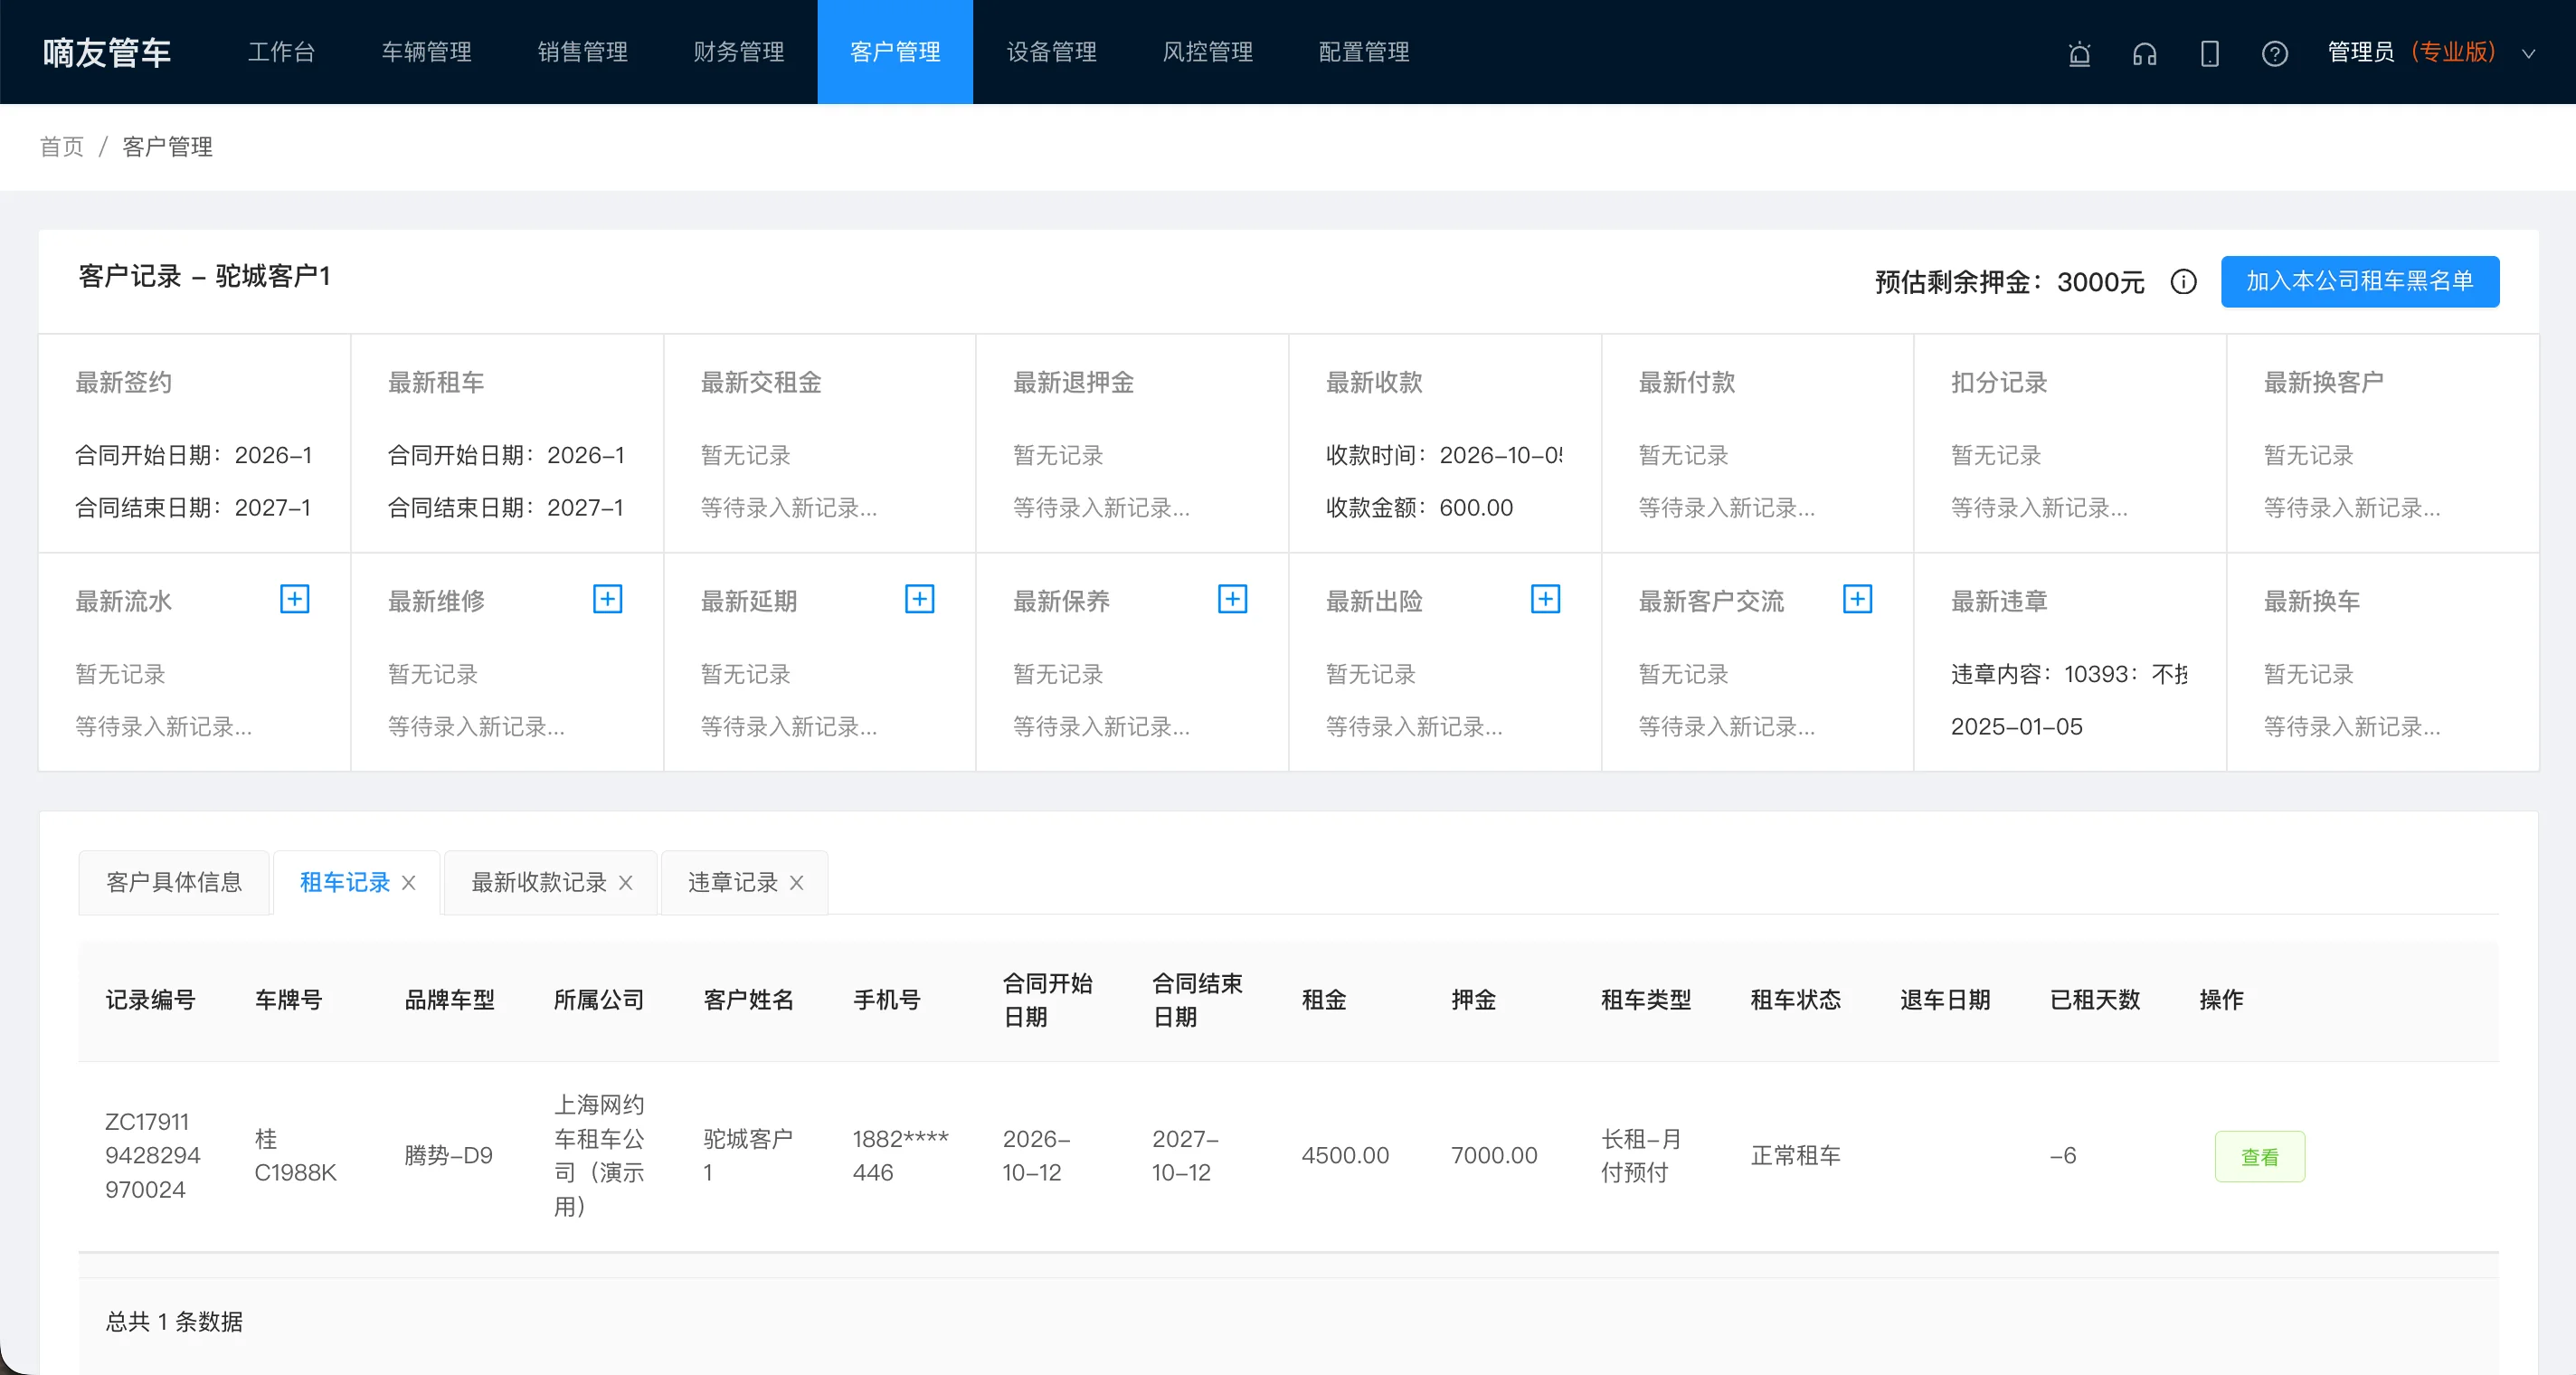Screen dimensions: 2576x1375
Task: Add a new 最新出险 record
Action: [x=1545, y=599]
